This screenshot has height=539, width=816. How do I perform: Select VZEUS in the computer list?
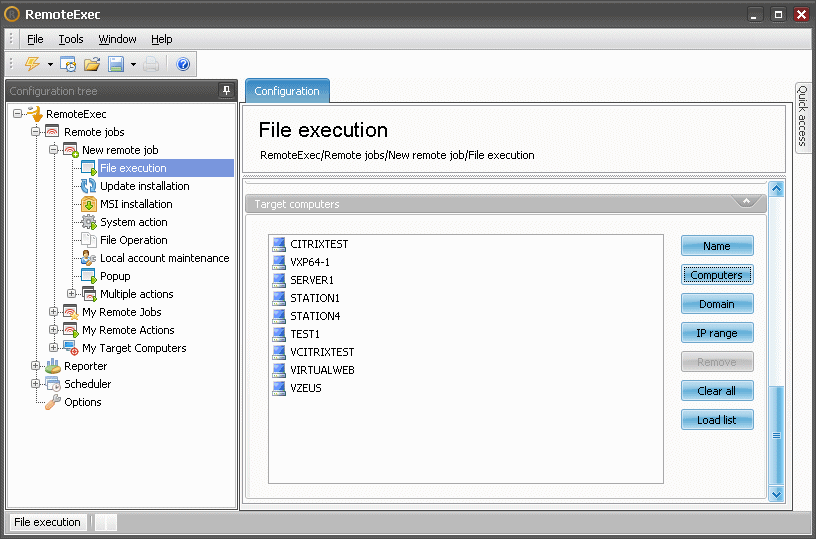pyautogui.click(x=305, y=388)
